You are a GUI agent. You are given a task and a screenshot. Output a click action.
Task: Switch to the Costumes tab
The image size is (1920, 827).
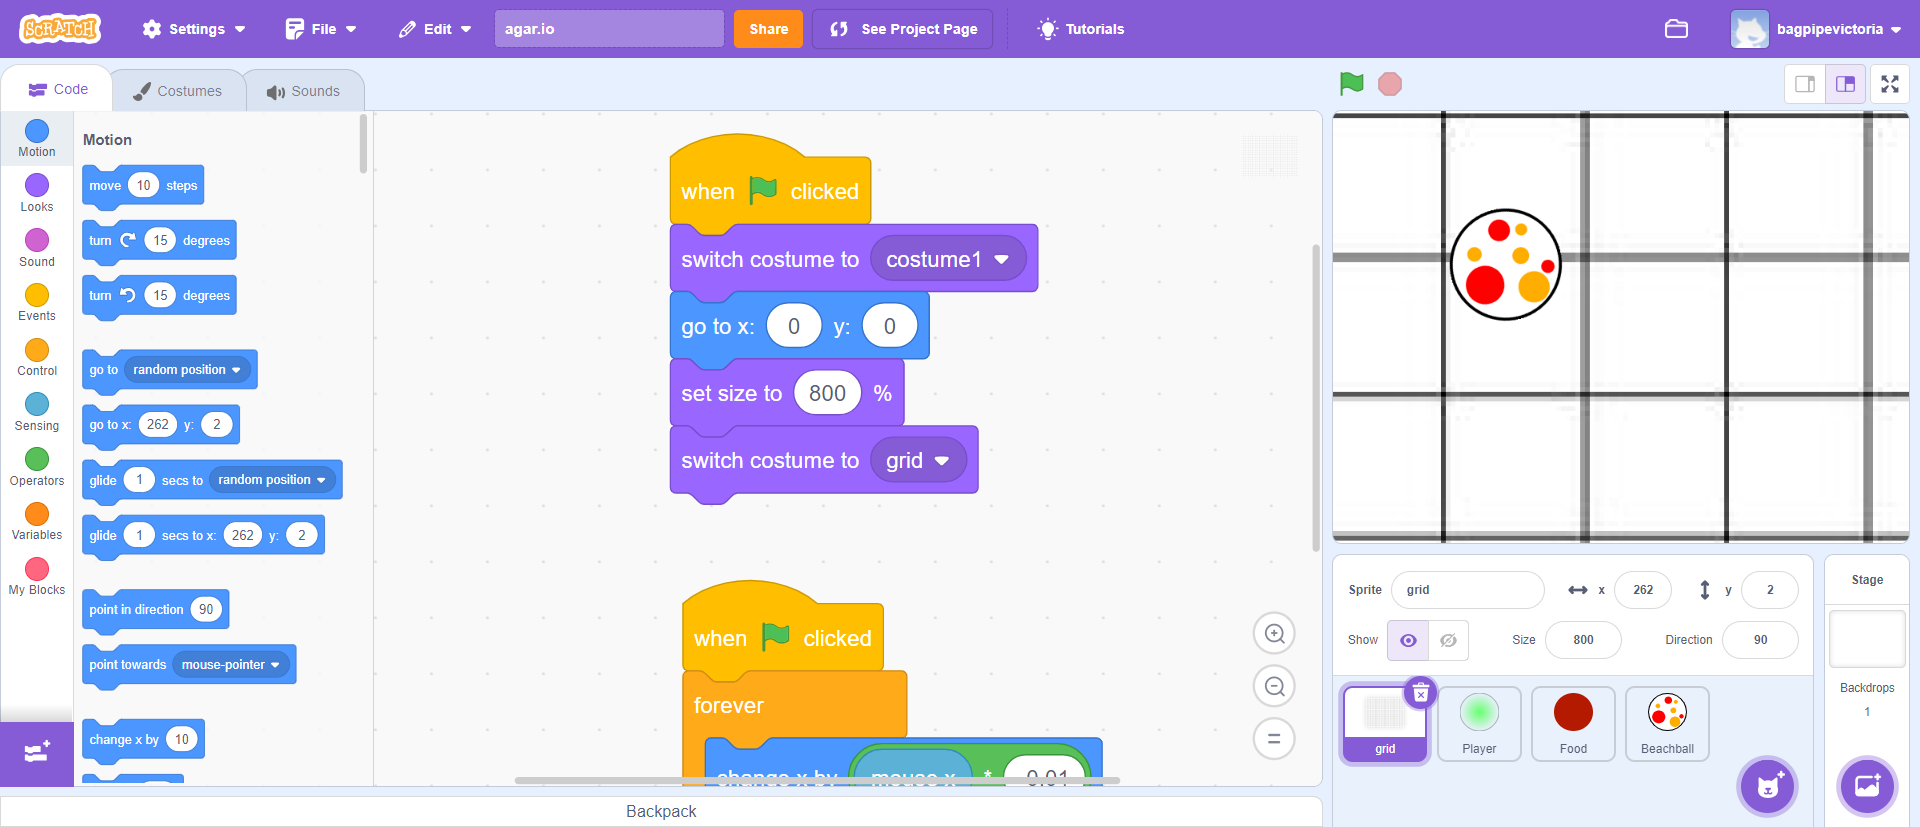coord(178,91)
